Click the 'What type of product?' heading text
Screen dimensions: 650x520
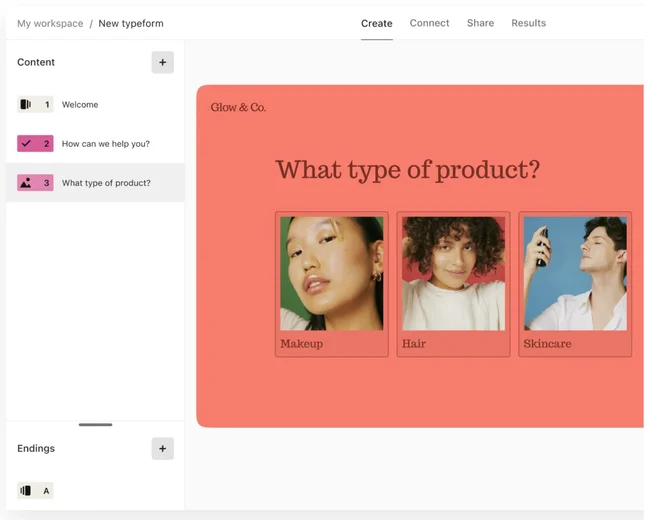tap(407, 170)
